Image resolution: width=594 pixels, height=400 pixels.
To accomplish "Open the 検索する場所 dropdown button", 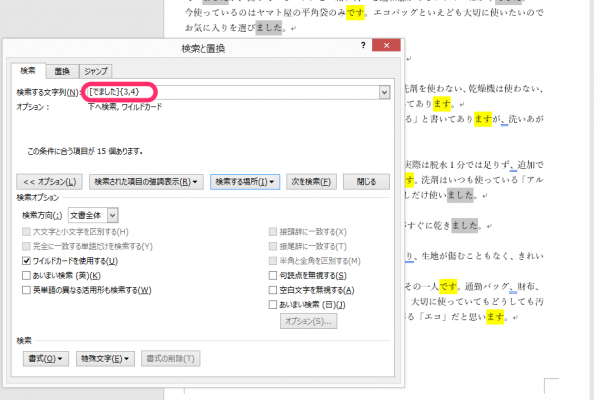I will [245, 182].
